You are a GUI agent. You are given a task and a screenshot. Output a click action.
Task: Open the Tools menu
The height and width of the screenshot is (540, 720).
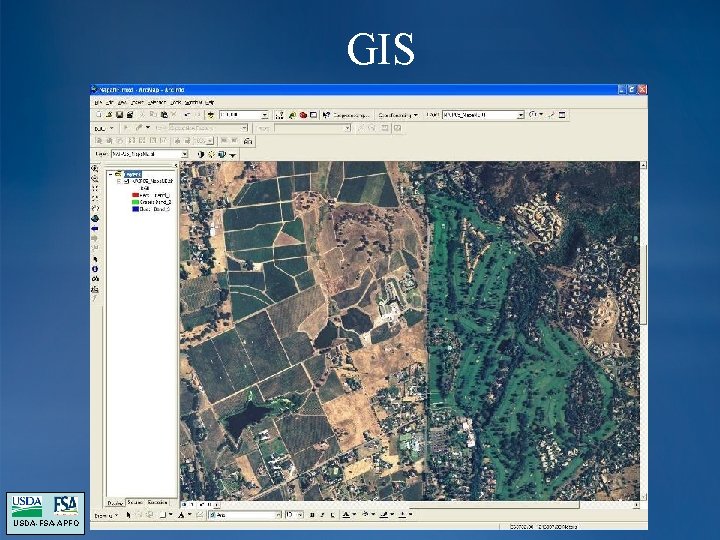tap(176, 102)
